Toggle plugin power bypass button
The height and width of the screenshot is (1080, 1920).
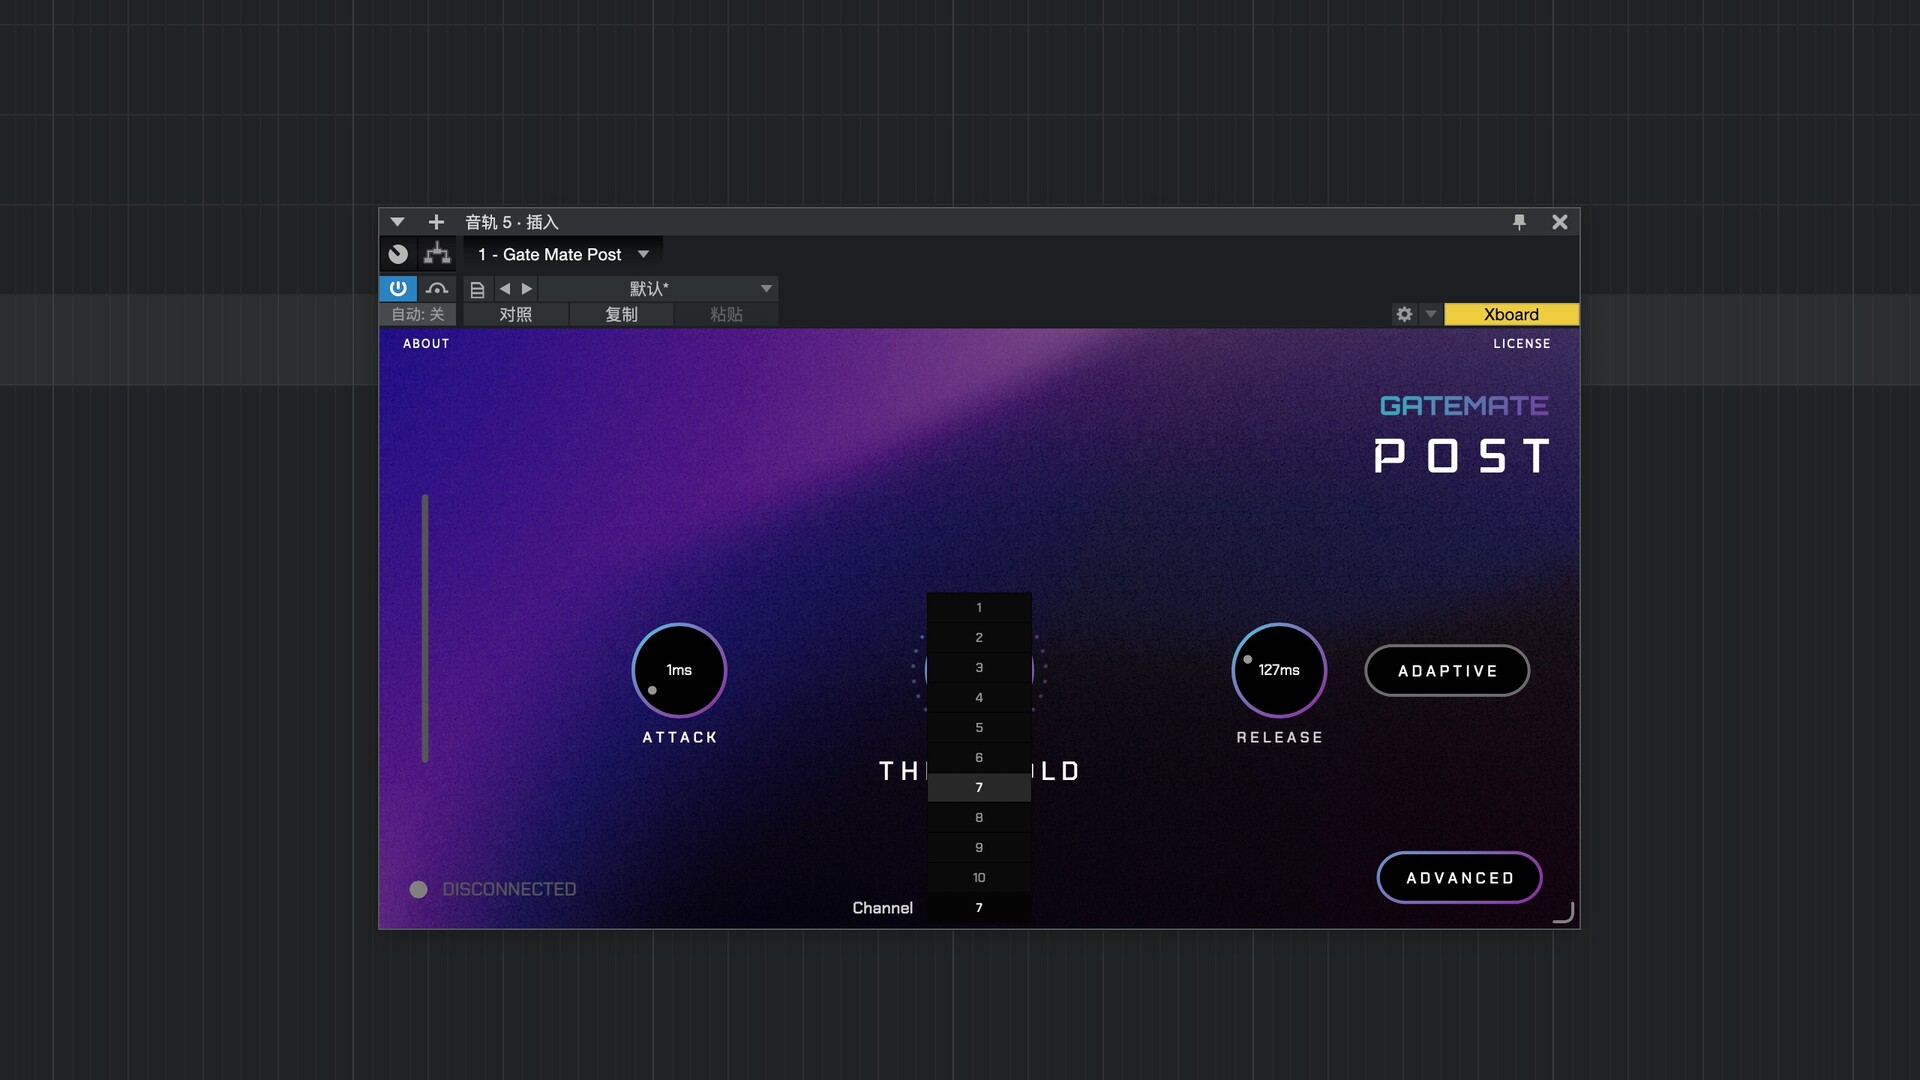pos(398,288)
